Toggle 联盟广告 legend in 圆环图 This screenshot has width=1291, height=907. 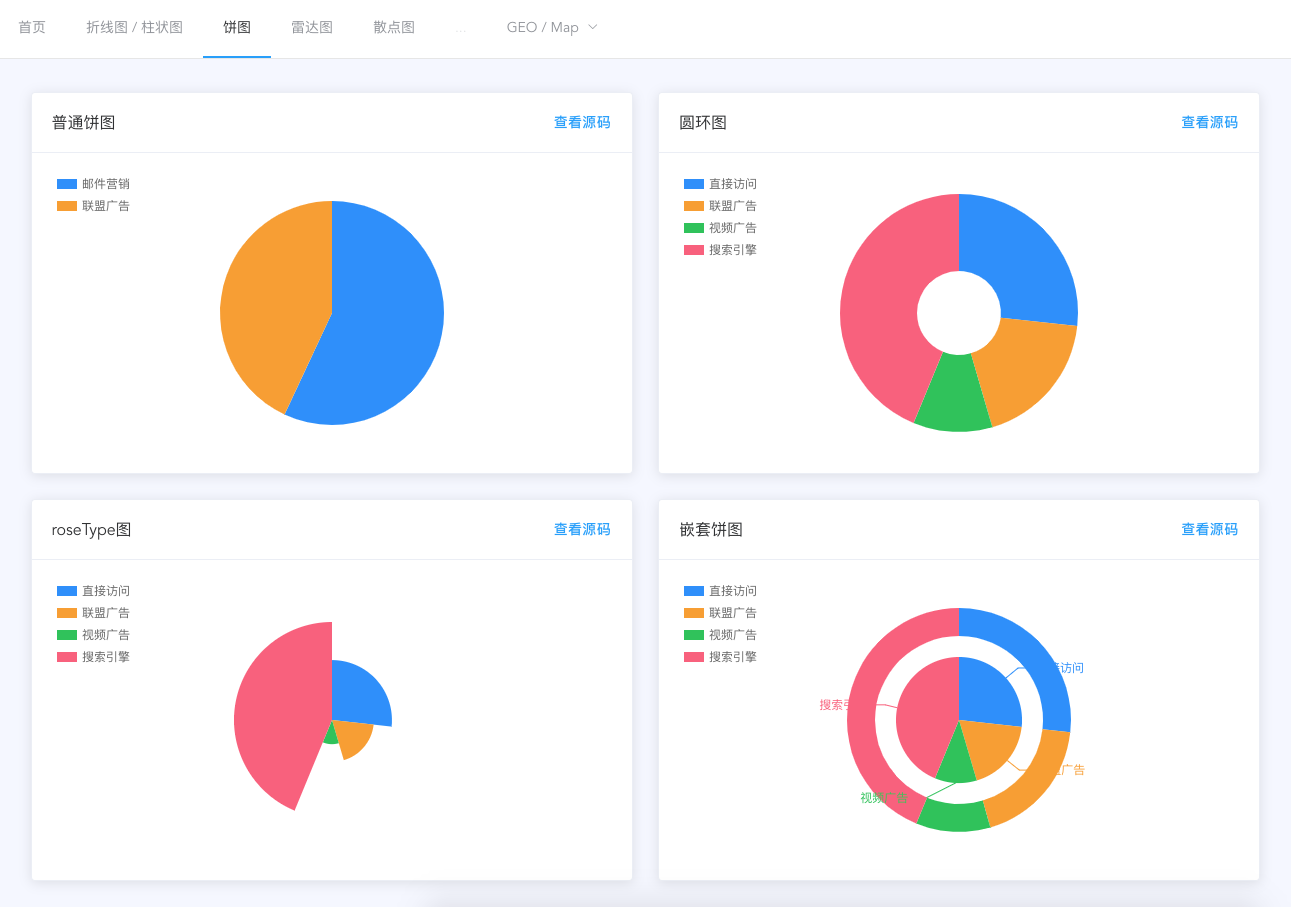(x=720, y=206)
